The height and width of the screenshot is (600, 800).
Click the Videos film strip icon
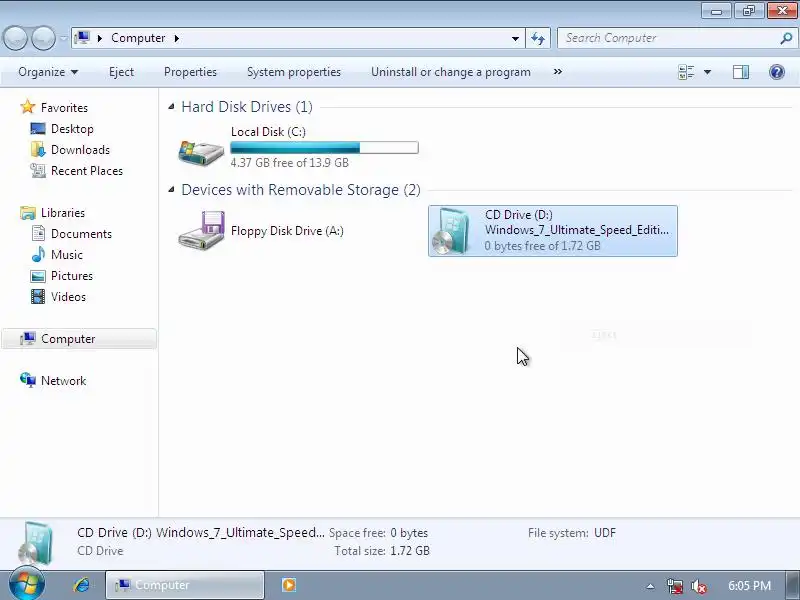click(x=38, y=296)
